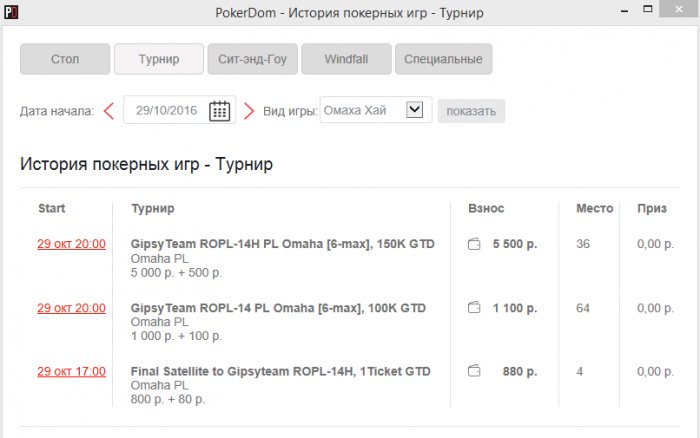
Task: Click the 880 р. buy-in value
Action: [x=520, y=371]
